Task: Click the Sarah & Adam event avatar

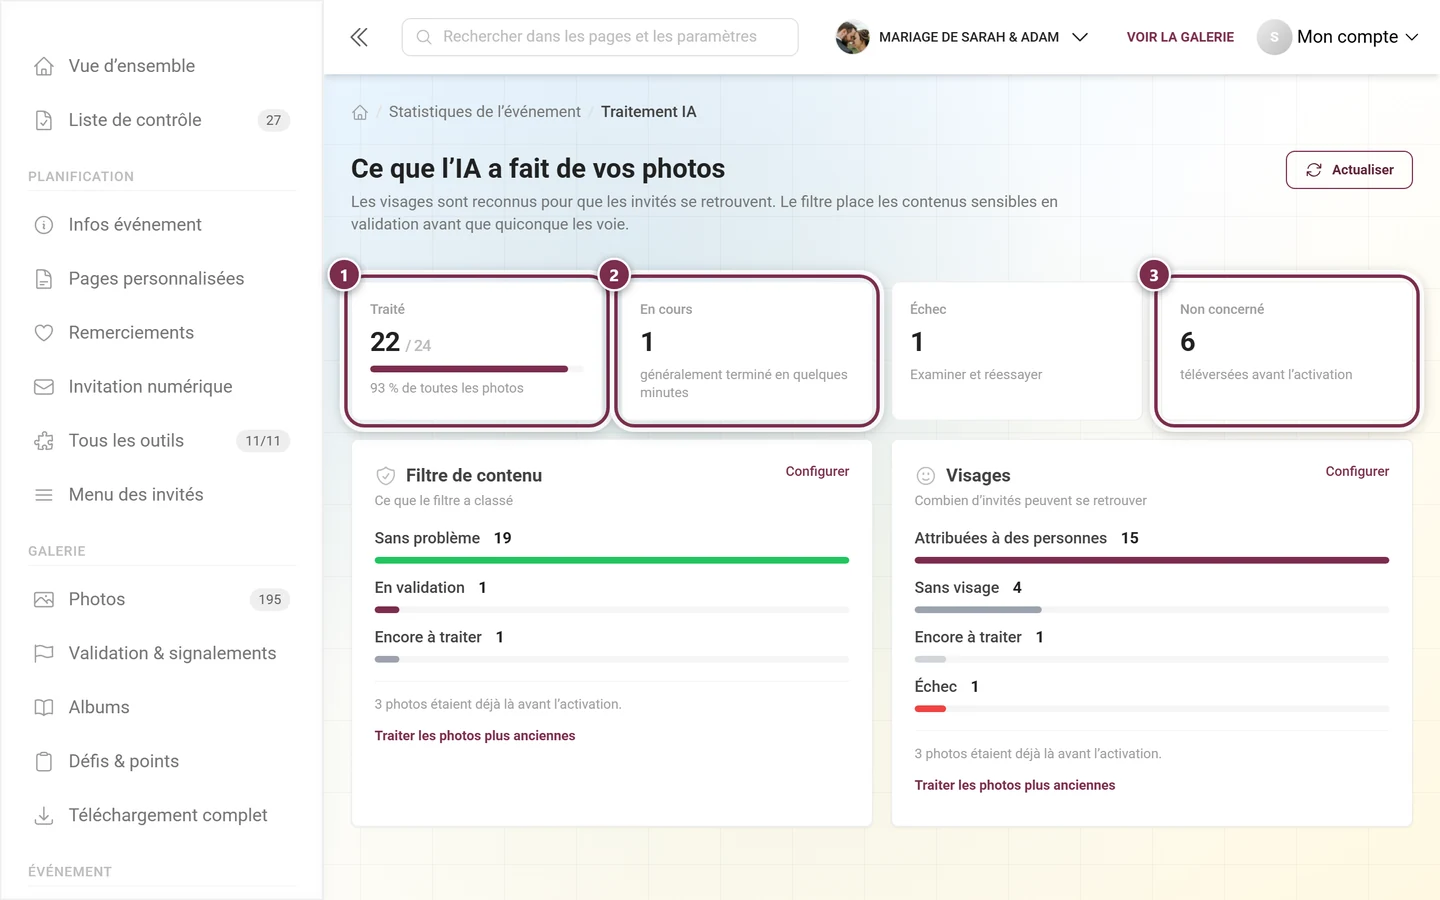Action: [853, 37]
